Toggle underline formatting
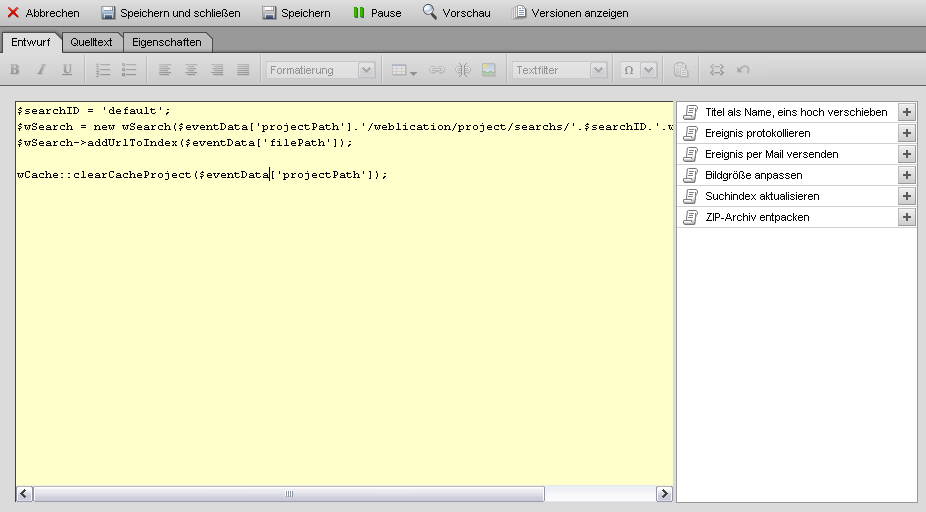 [x=67, y=70]
